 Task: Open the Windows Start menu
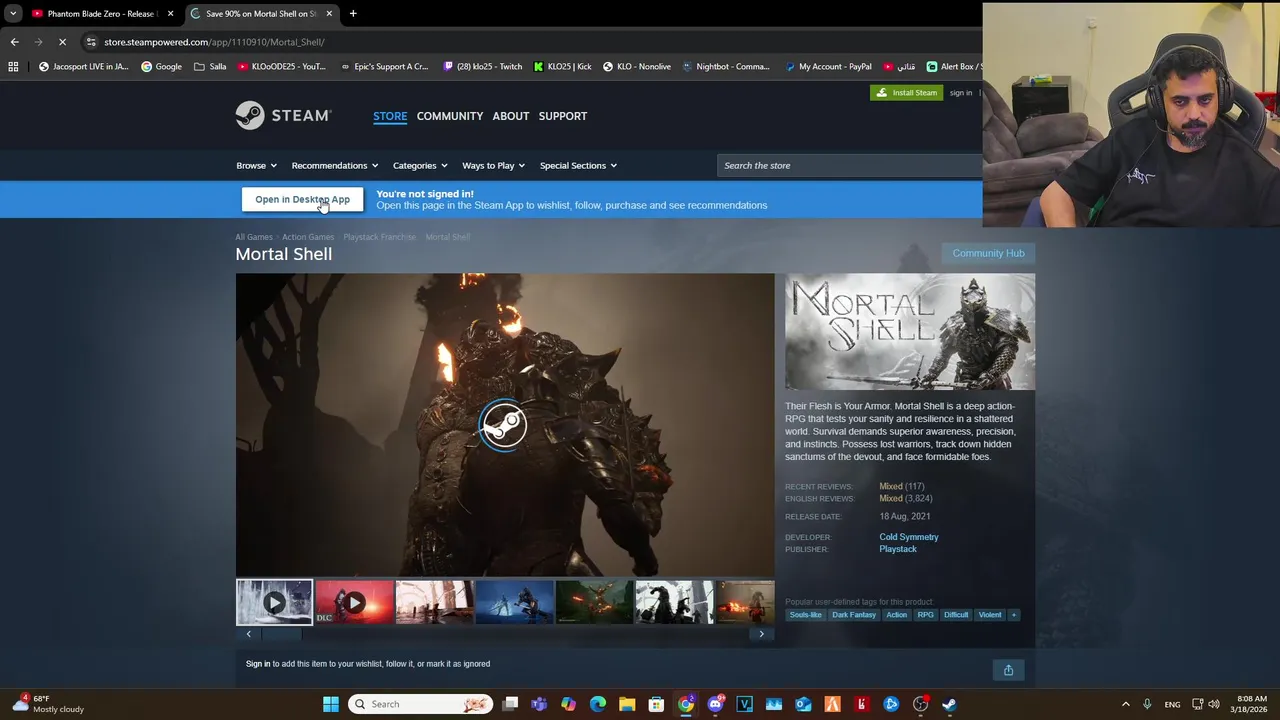tap(331, 704)
